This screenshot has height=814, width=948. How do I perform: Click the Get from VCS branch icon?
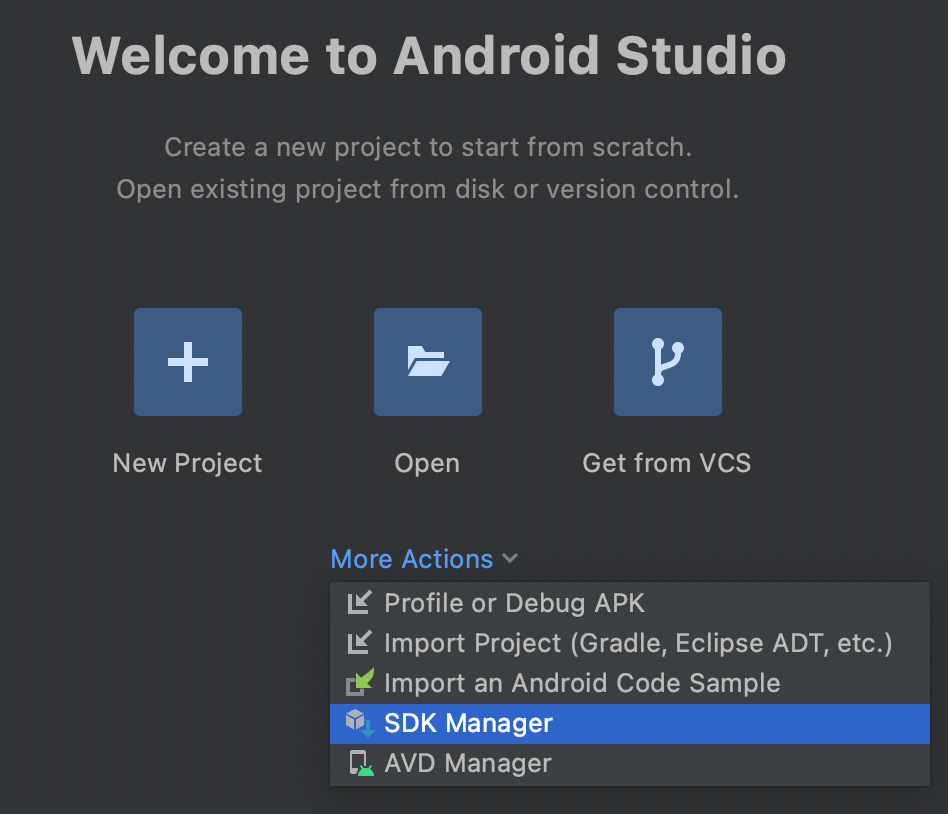[667, 362]
